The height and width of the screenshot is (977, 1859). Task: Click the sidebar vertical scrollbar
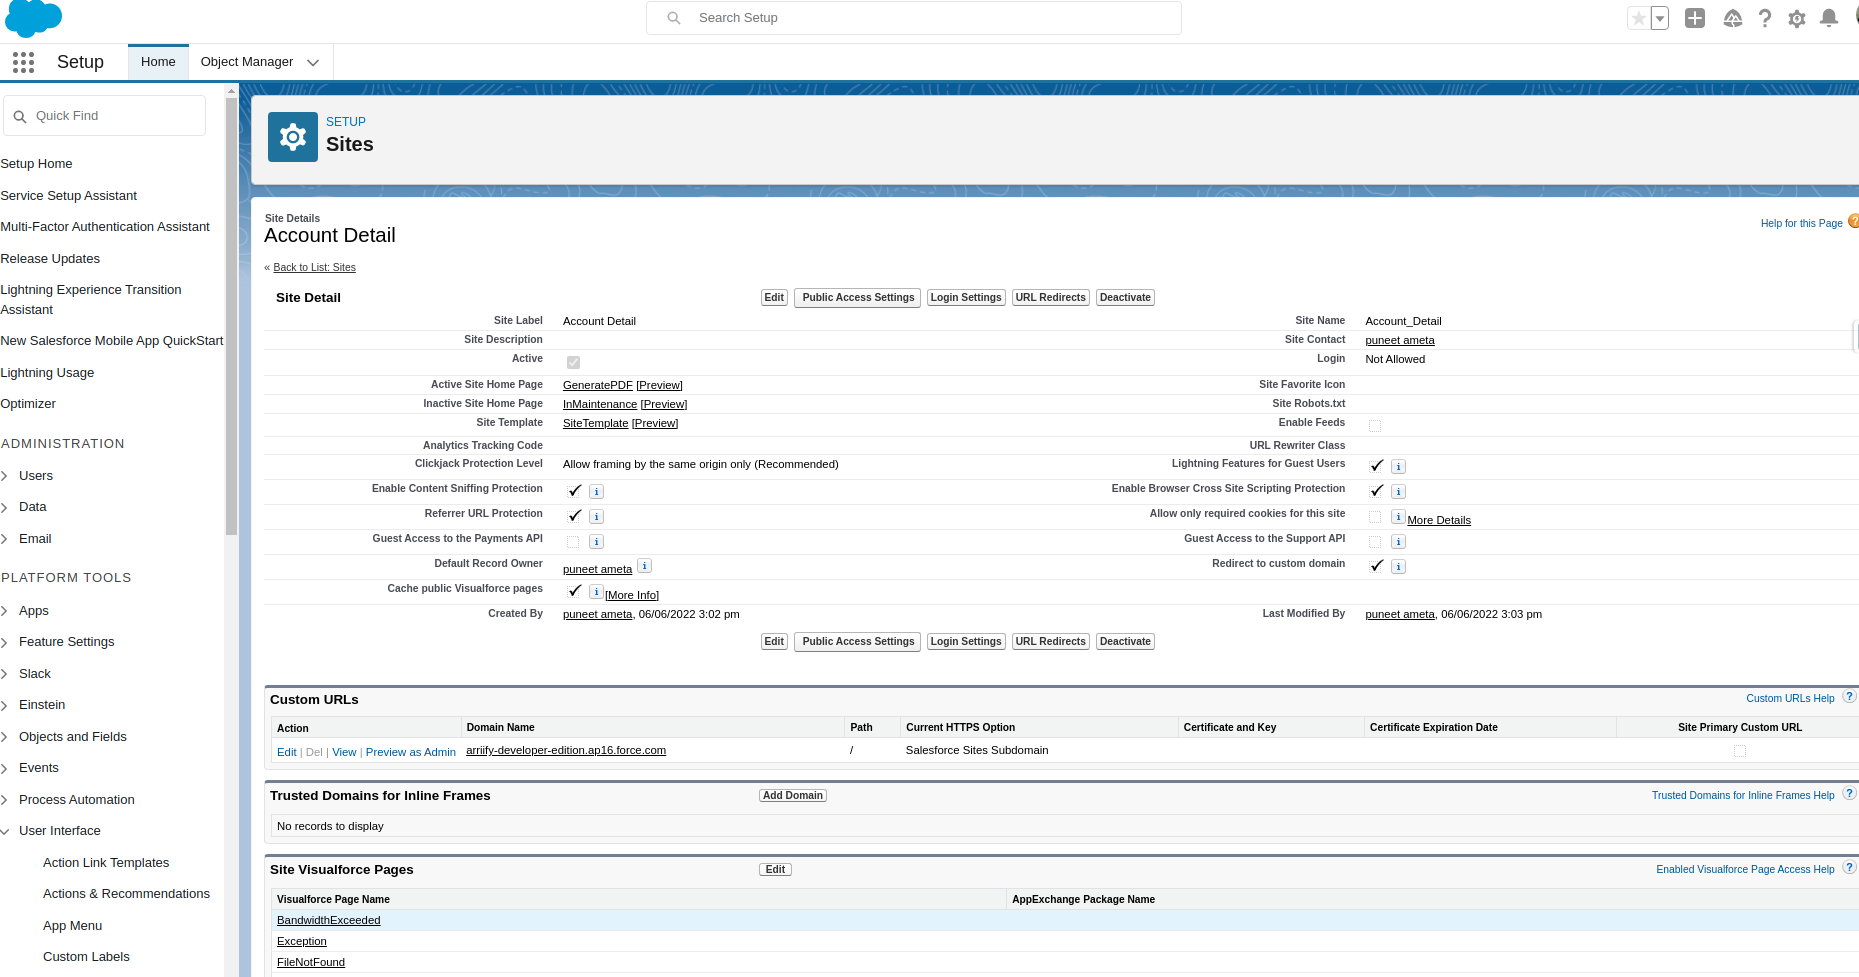[232, 315]
